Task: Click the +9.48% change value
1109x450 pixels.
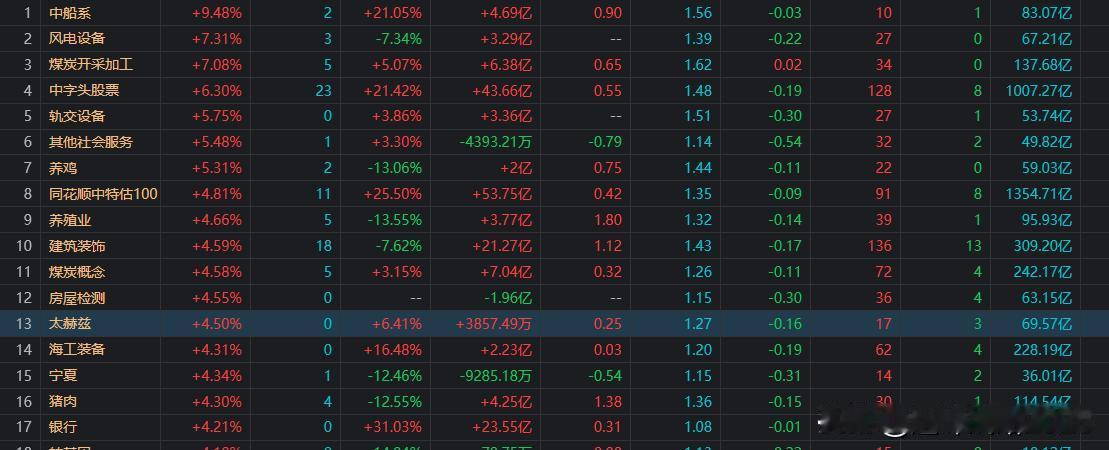Action: coord(216,12)
